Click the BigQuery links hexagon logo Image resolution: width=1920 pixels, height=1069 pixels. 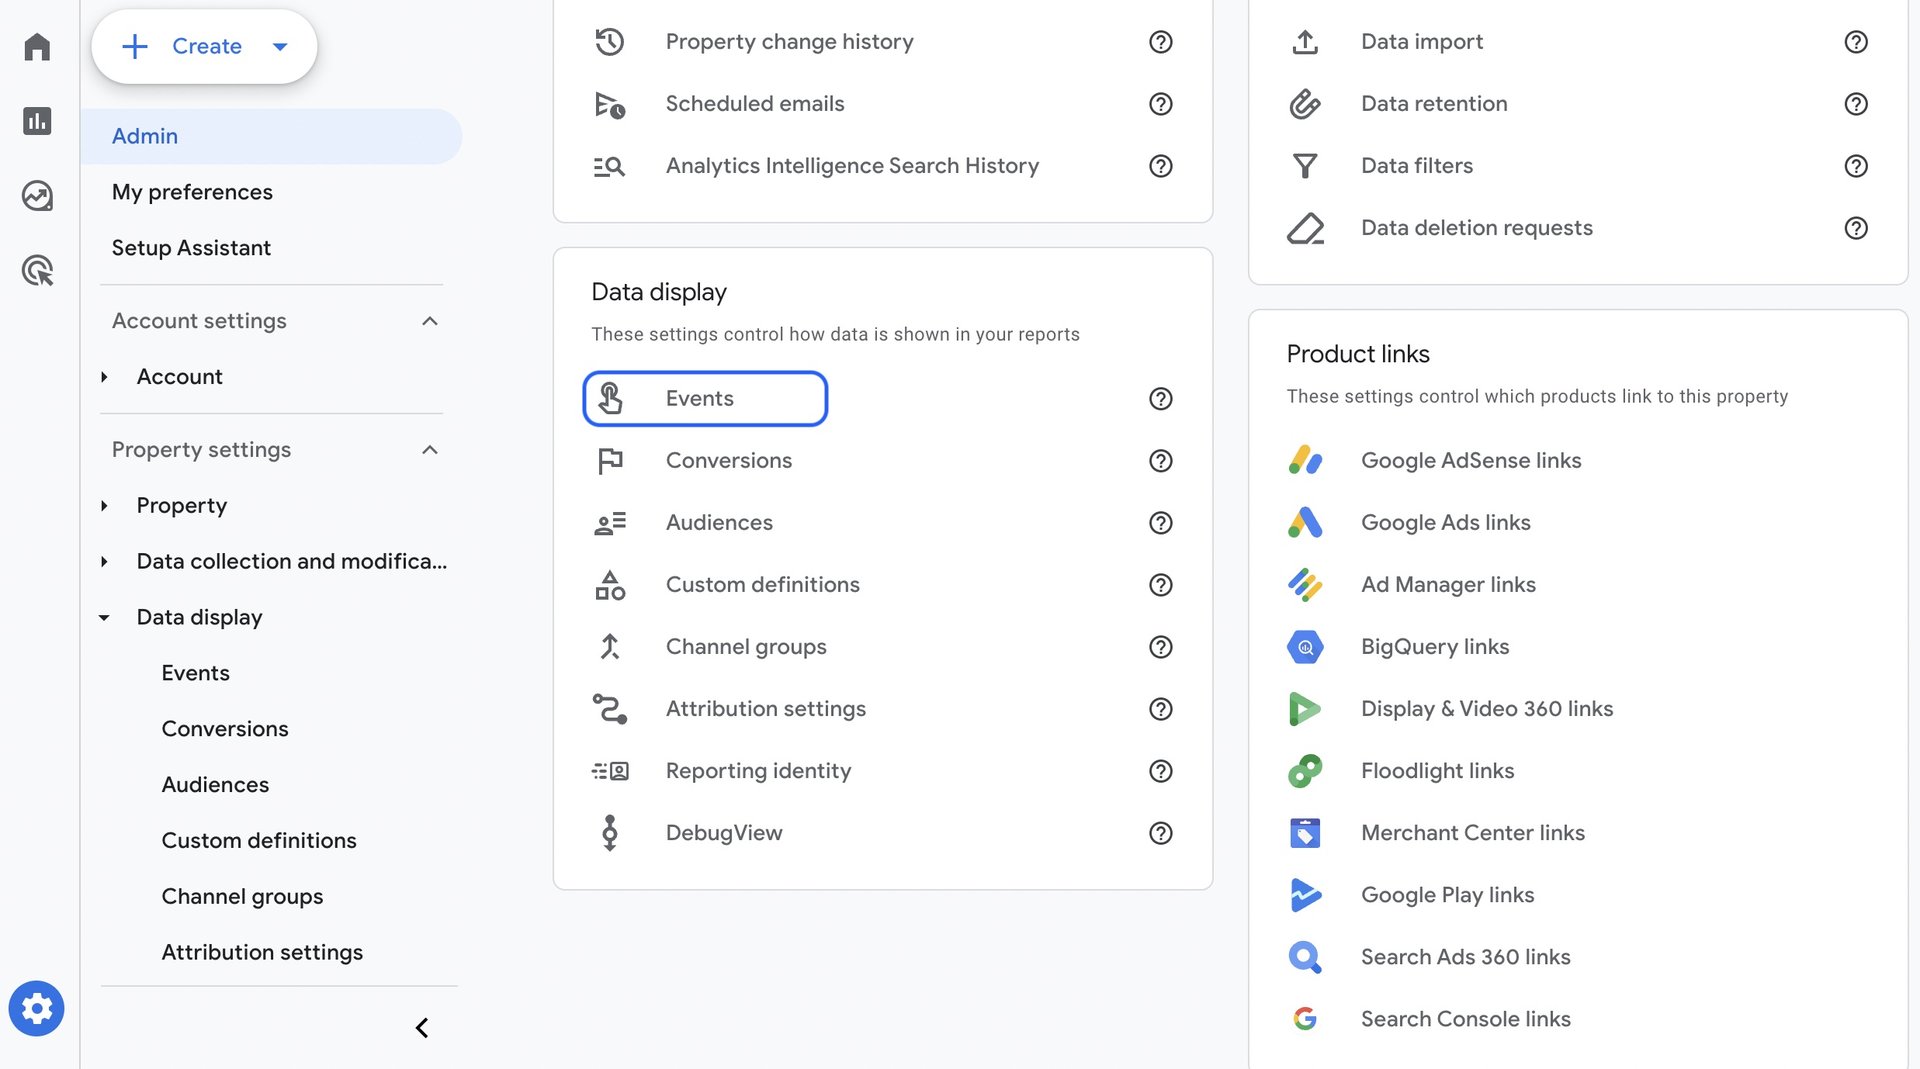(1305, 647)
